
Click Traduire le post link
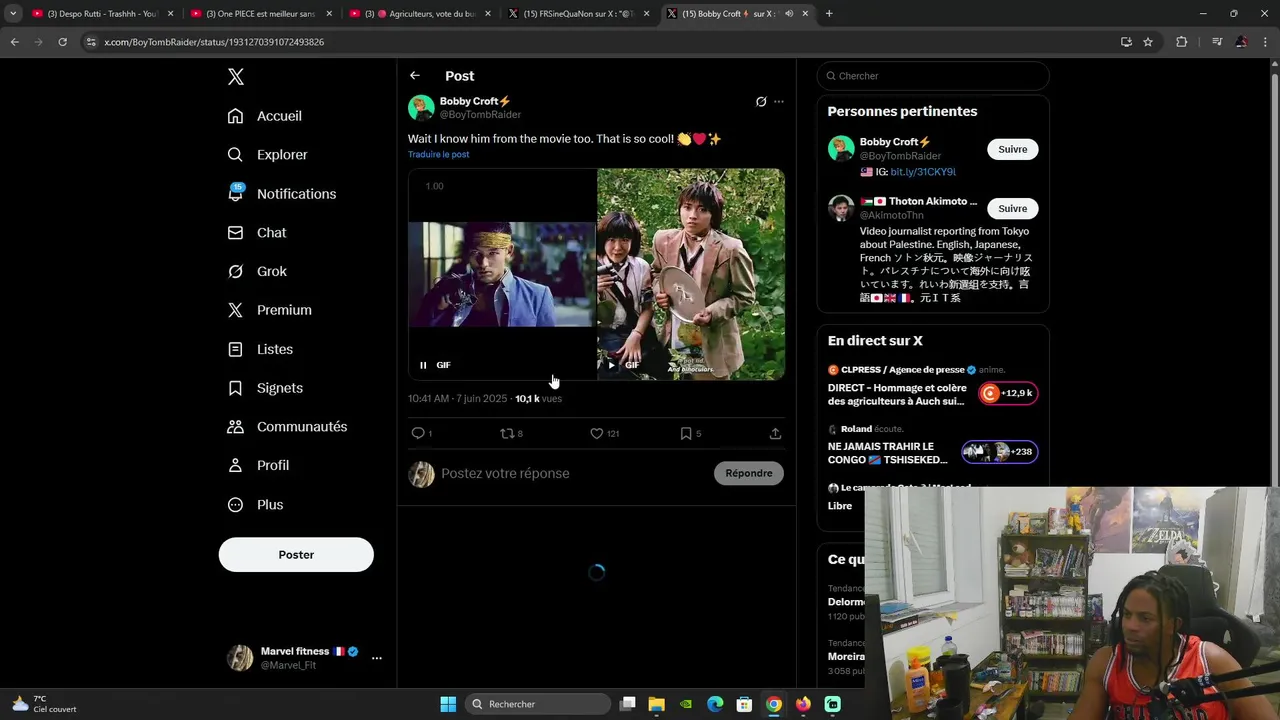[x=438, y=154]
